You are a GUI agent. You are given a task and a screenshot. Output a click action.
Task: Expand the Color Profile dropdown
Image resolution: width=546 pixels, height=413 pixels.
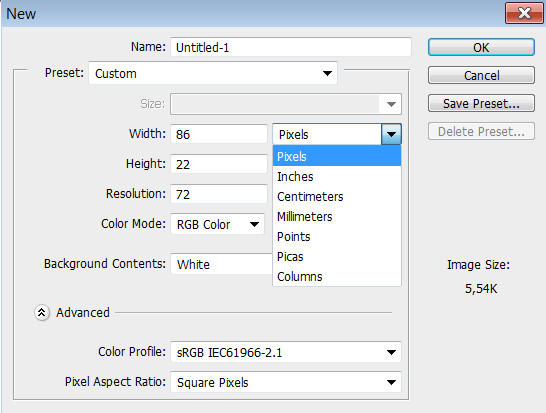pos(286,352)
